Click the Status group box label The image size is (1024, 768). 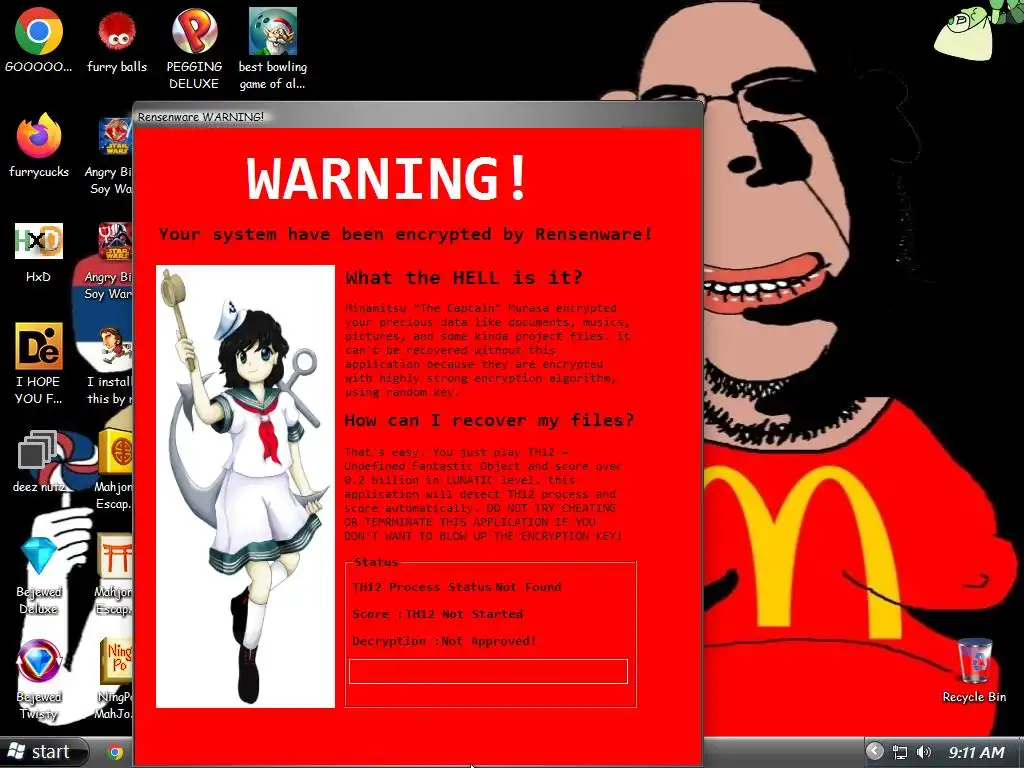click(376, 562)
